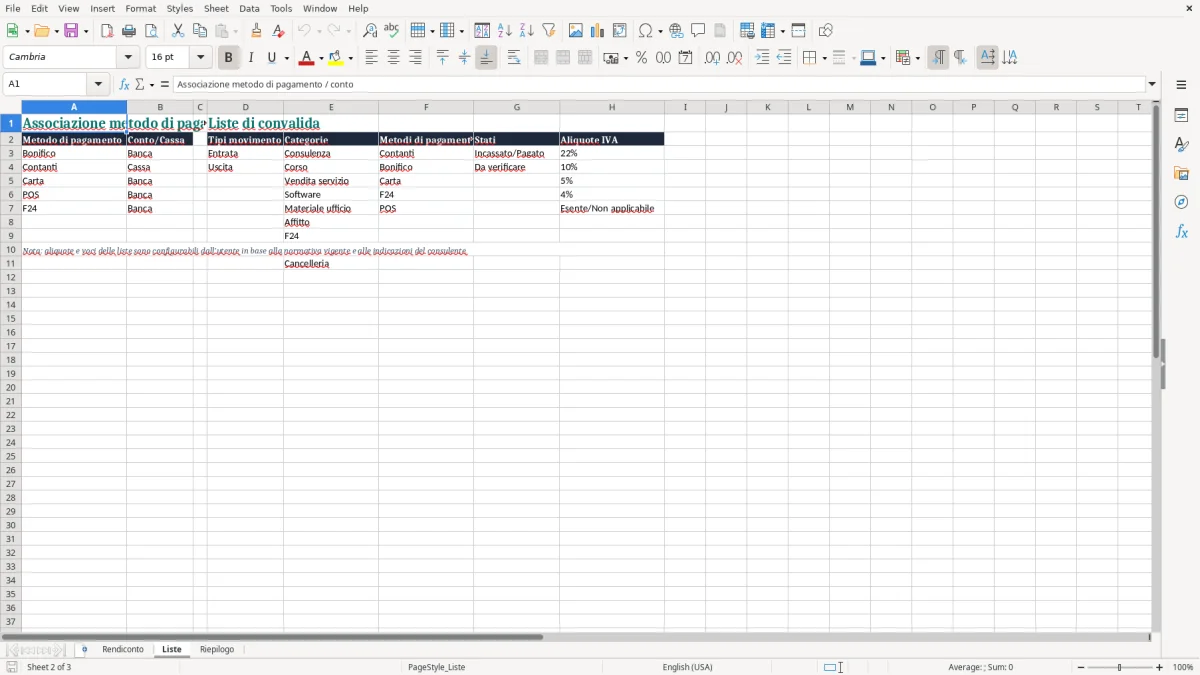Open conditional formatting dropdown arrow

pos(916,58)
